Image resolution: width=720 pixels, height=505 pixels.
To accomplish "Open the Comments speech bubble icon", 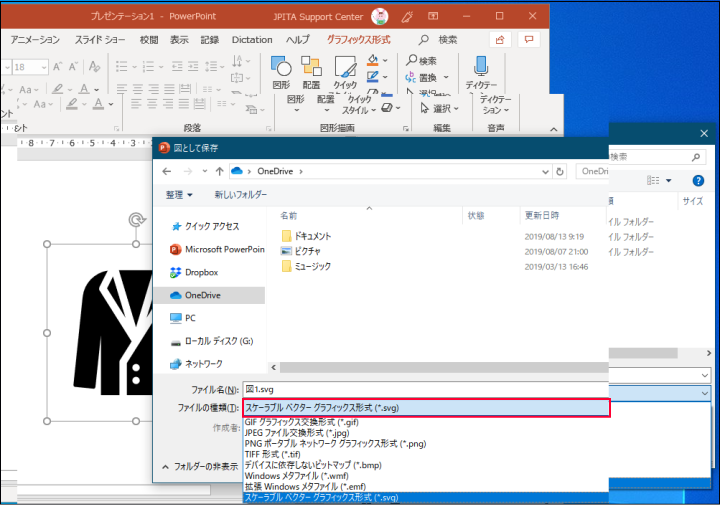I will 529,40.
